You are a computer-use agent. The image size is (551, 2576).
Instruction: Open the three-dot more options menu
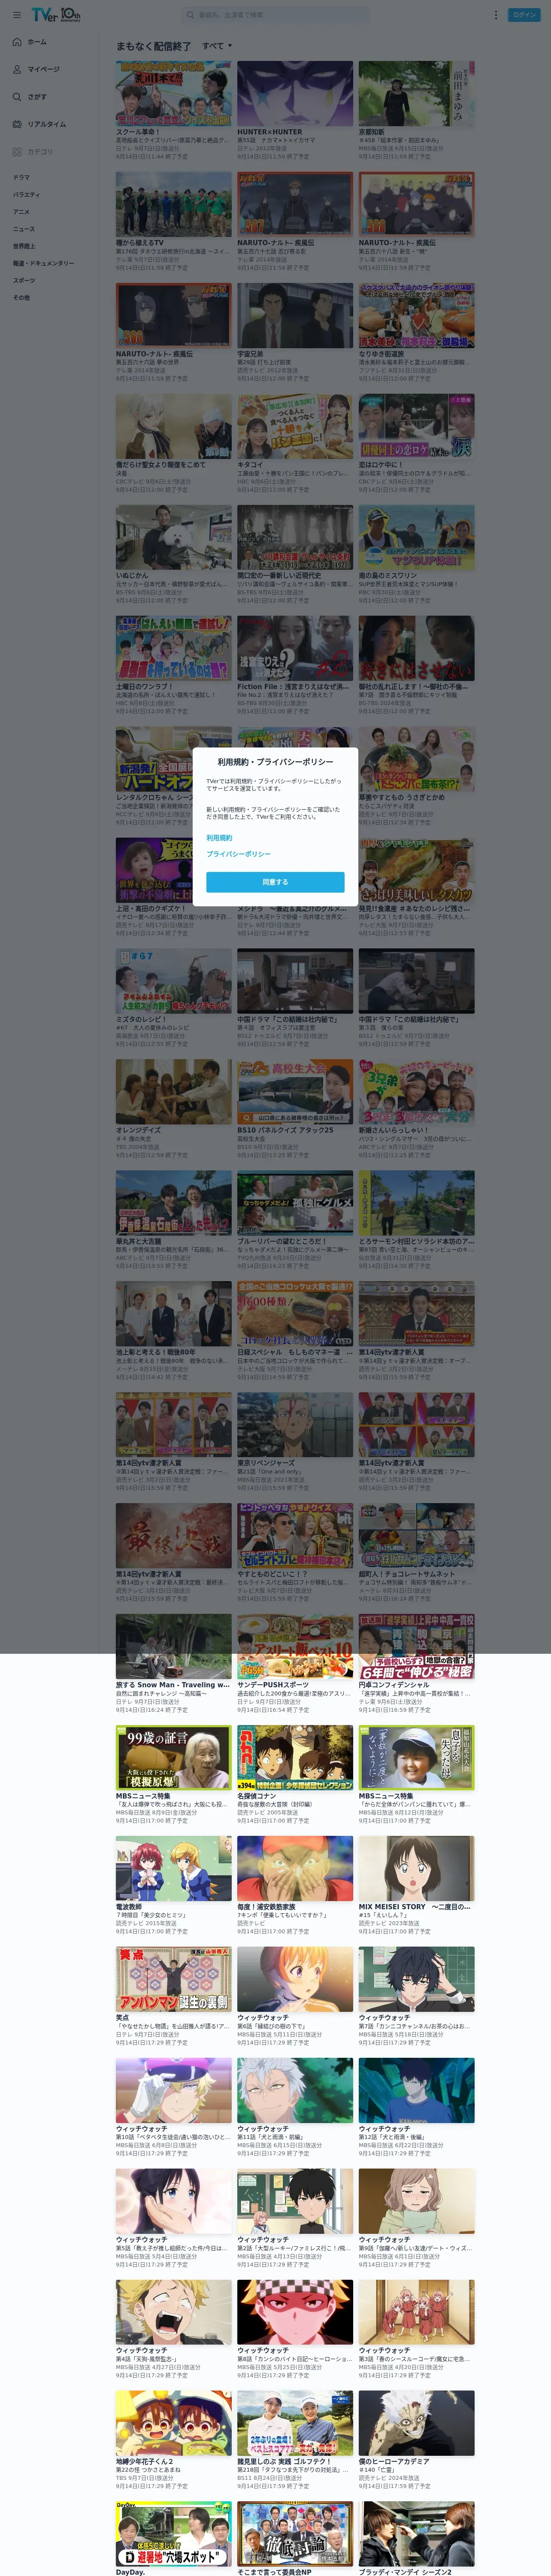tap(495, 15)
